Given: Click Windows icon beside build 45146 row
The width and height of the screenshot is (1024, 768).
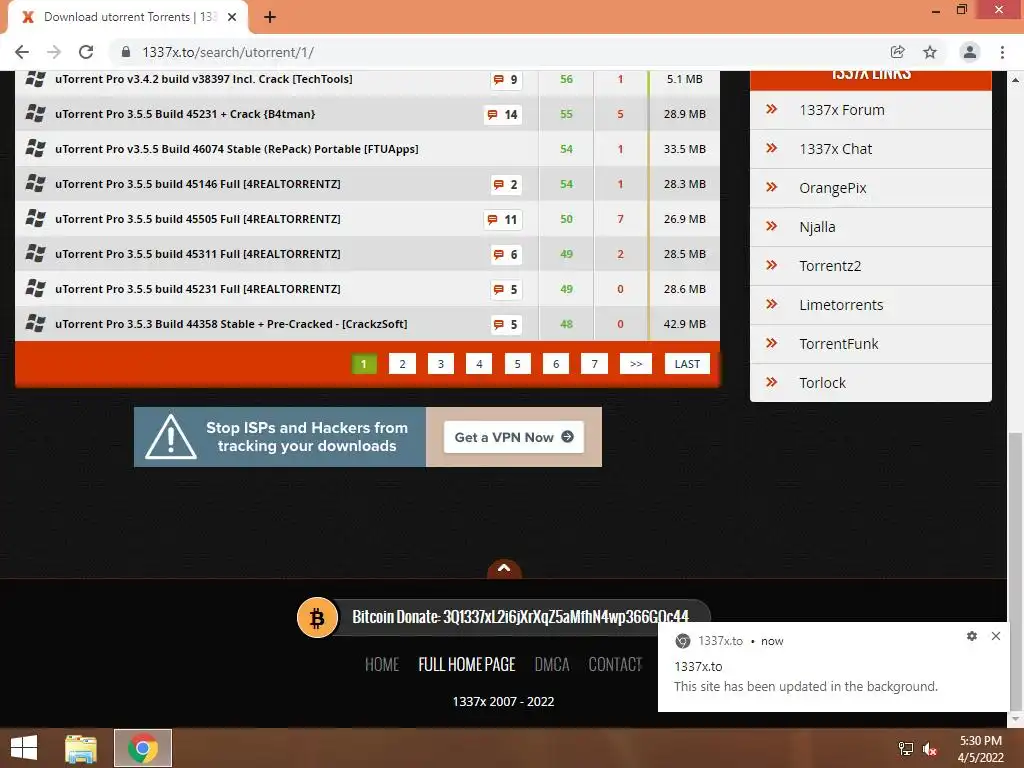Looking at the screenshot, I should pos(35,184).
